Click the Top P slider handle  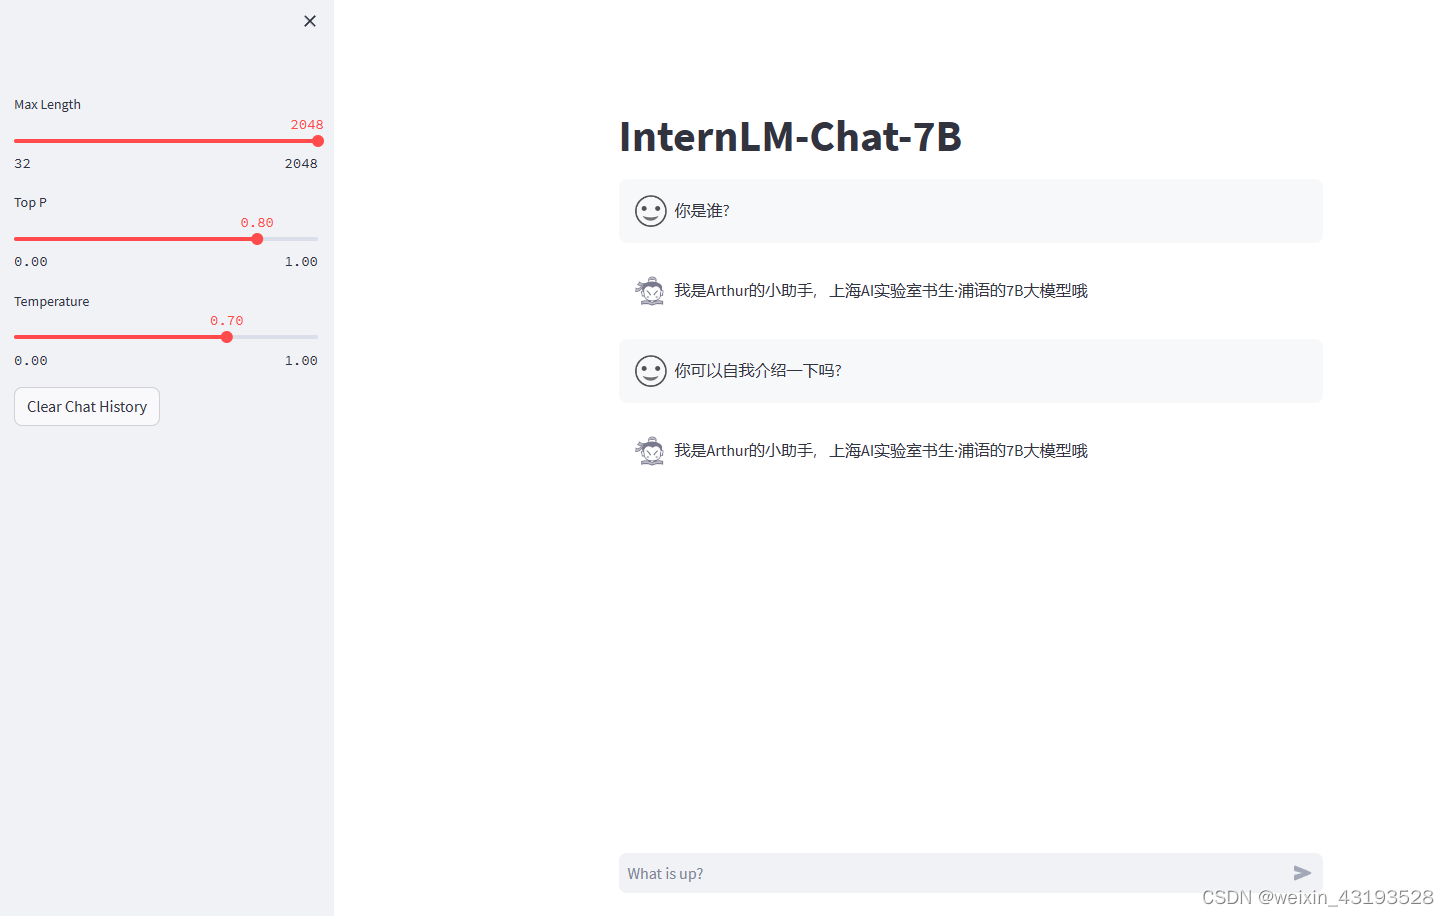tap(257, 239)
